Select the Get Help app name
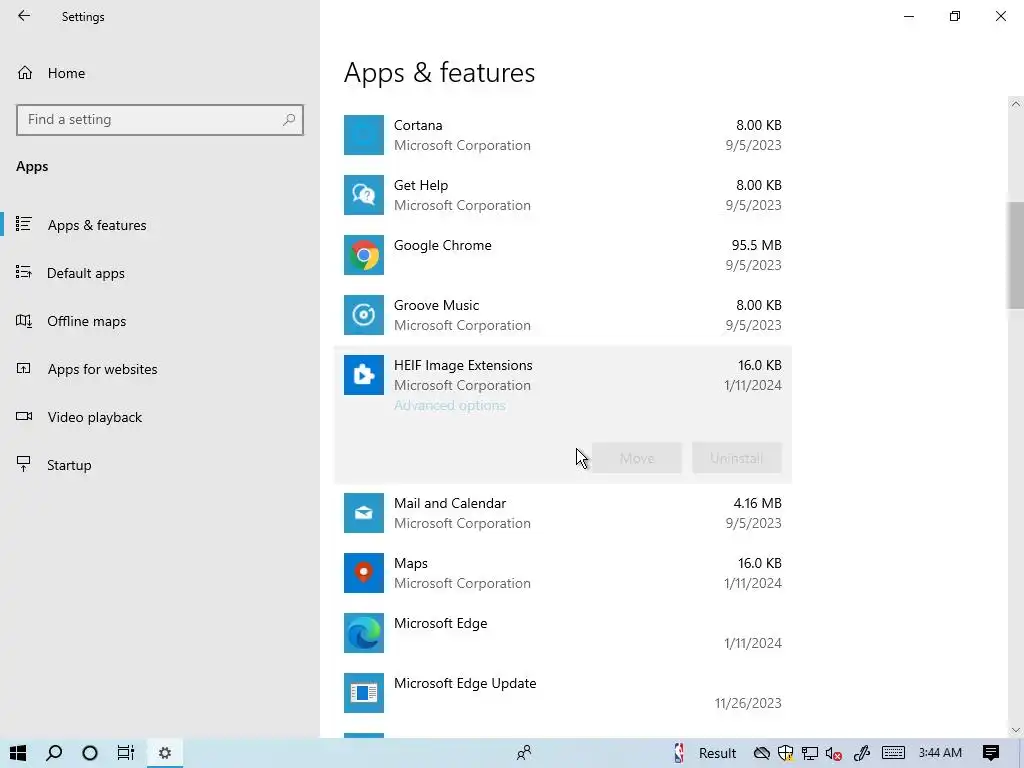The image size is (1024, 768). [x=421, y=185]
